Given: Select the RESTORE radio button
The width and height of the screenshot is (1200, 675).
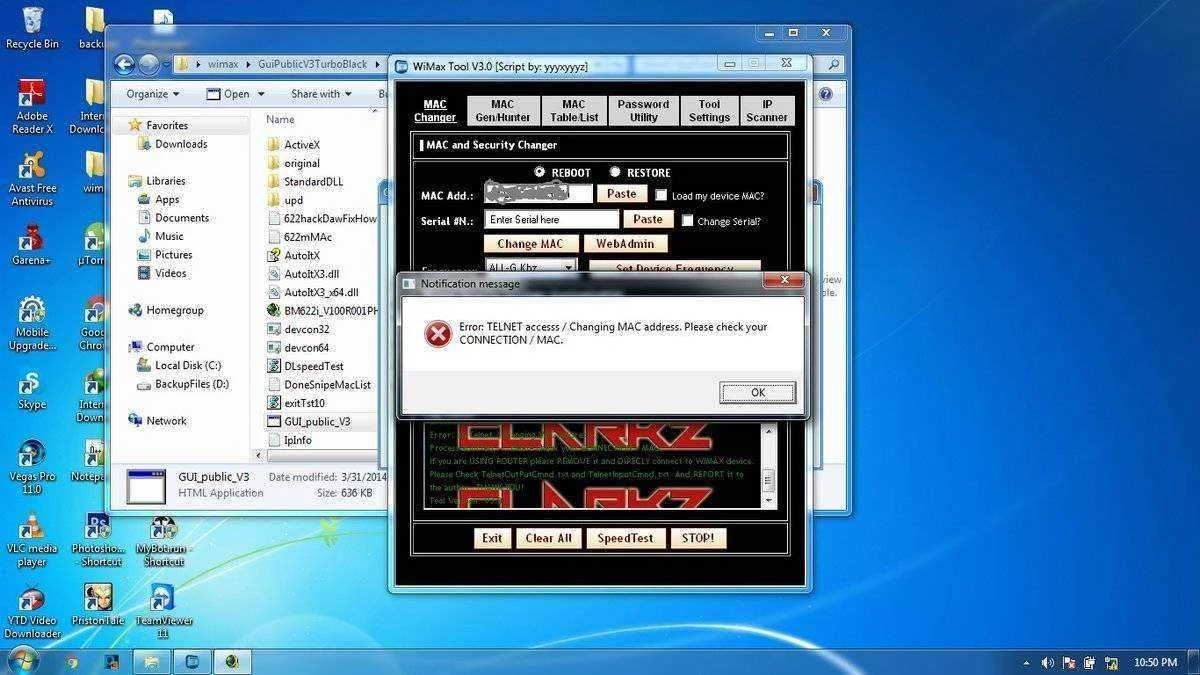Looking at the screenshot, I should [x=615, y=172].
